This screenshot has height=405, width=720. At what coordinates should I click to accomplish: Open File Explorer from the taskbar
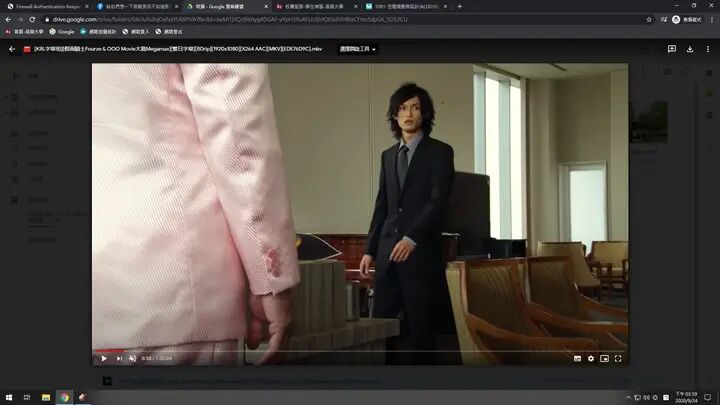tap(45, 397)
